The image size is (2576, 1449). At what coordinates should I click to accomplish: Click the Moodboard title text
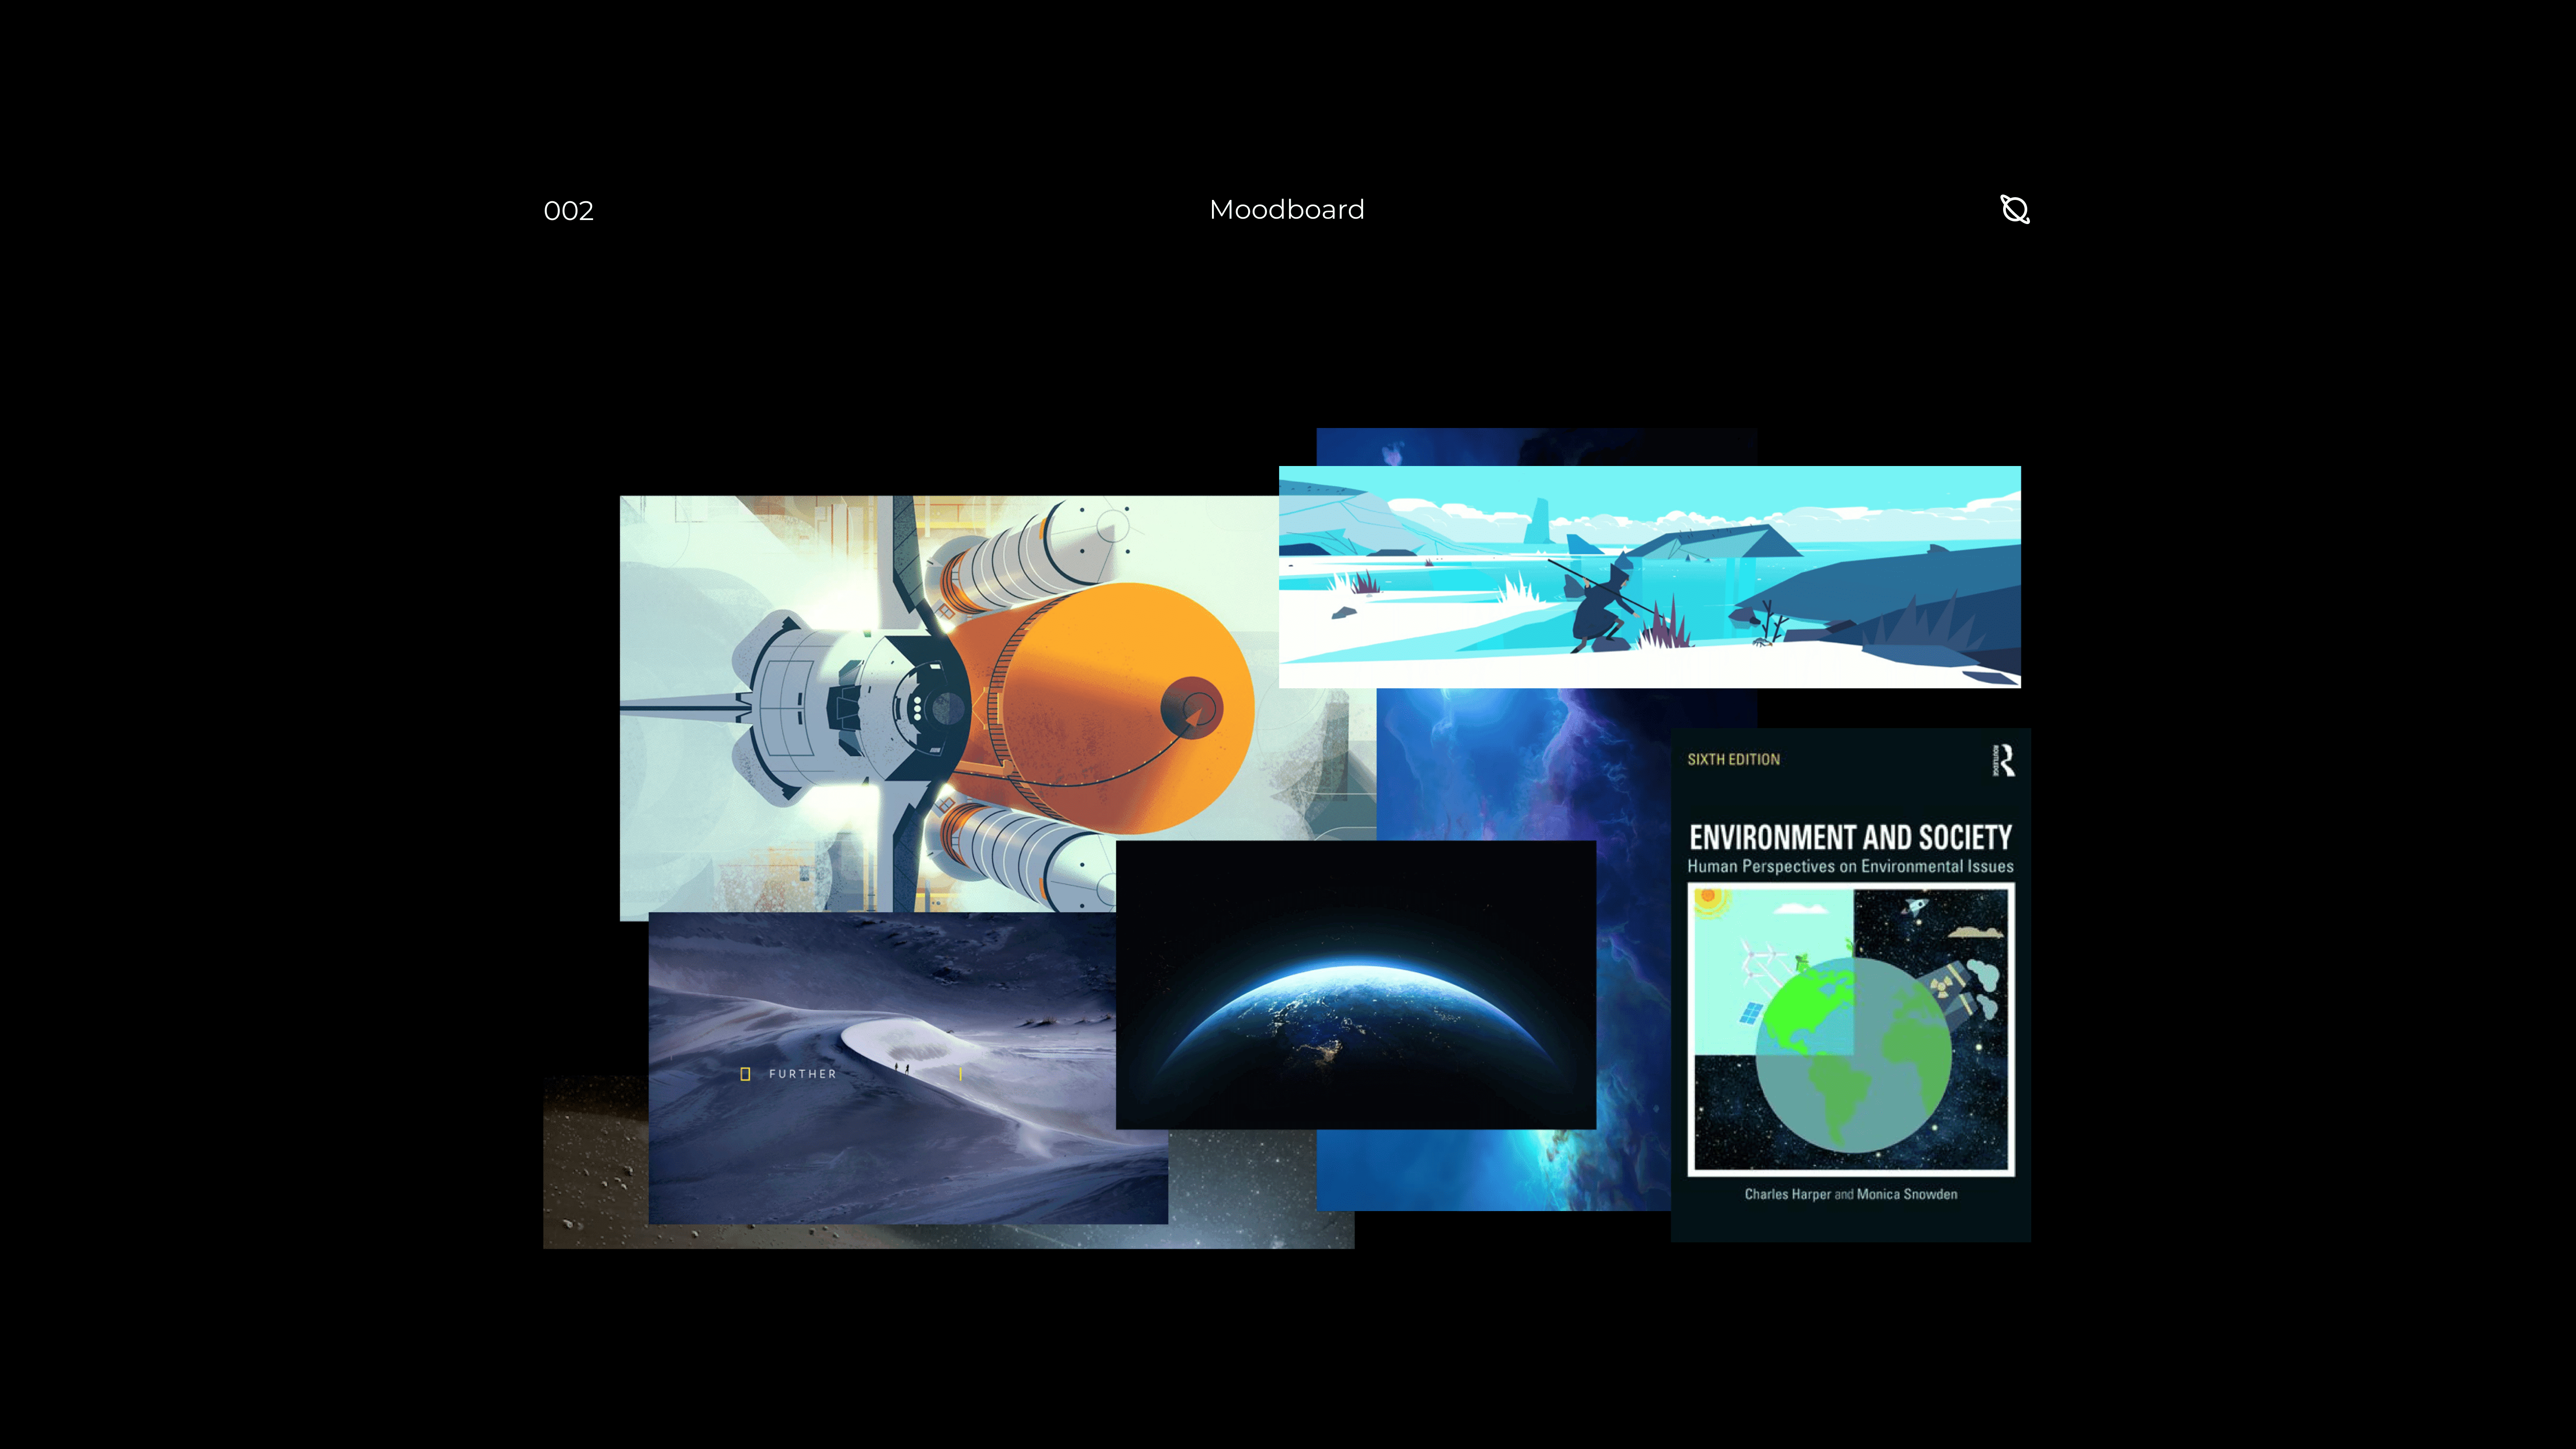coord(1286,210)
